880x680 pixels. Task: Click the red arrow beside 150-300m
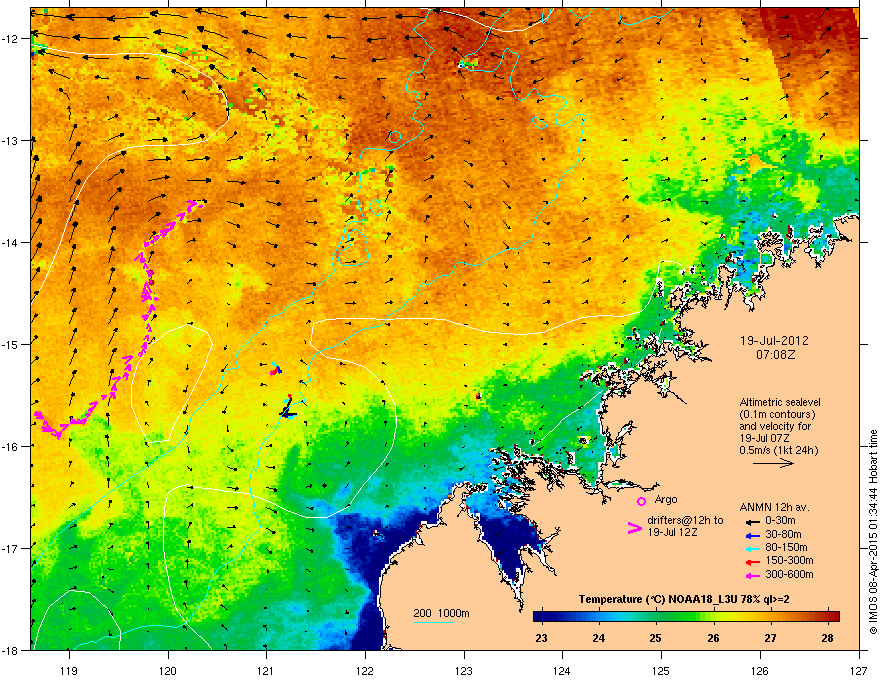pyautogui.click(x=752, y=561)
